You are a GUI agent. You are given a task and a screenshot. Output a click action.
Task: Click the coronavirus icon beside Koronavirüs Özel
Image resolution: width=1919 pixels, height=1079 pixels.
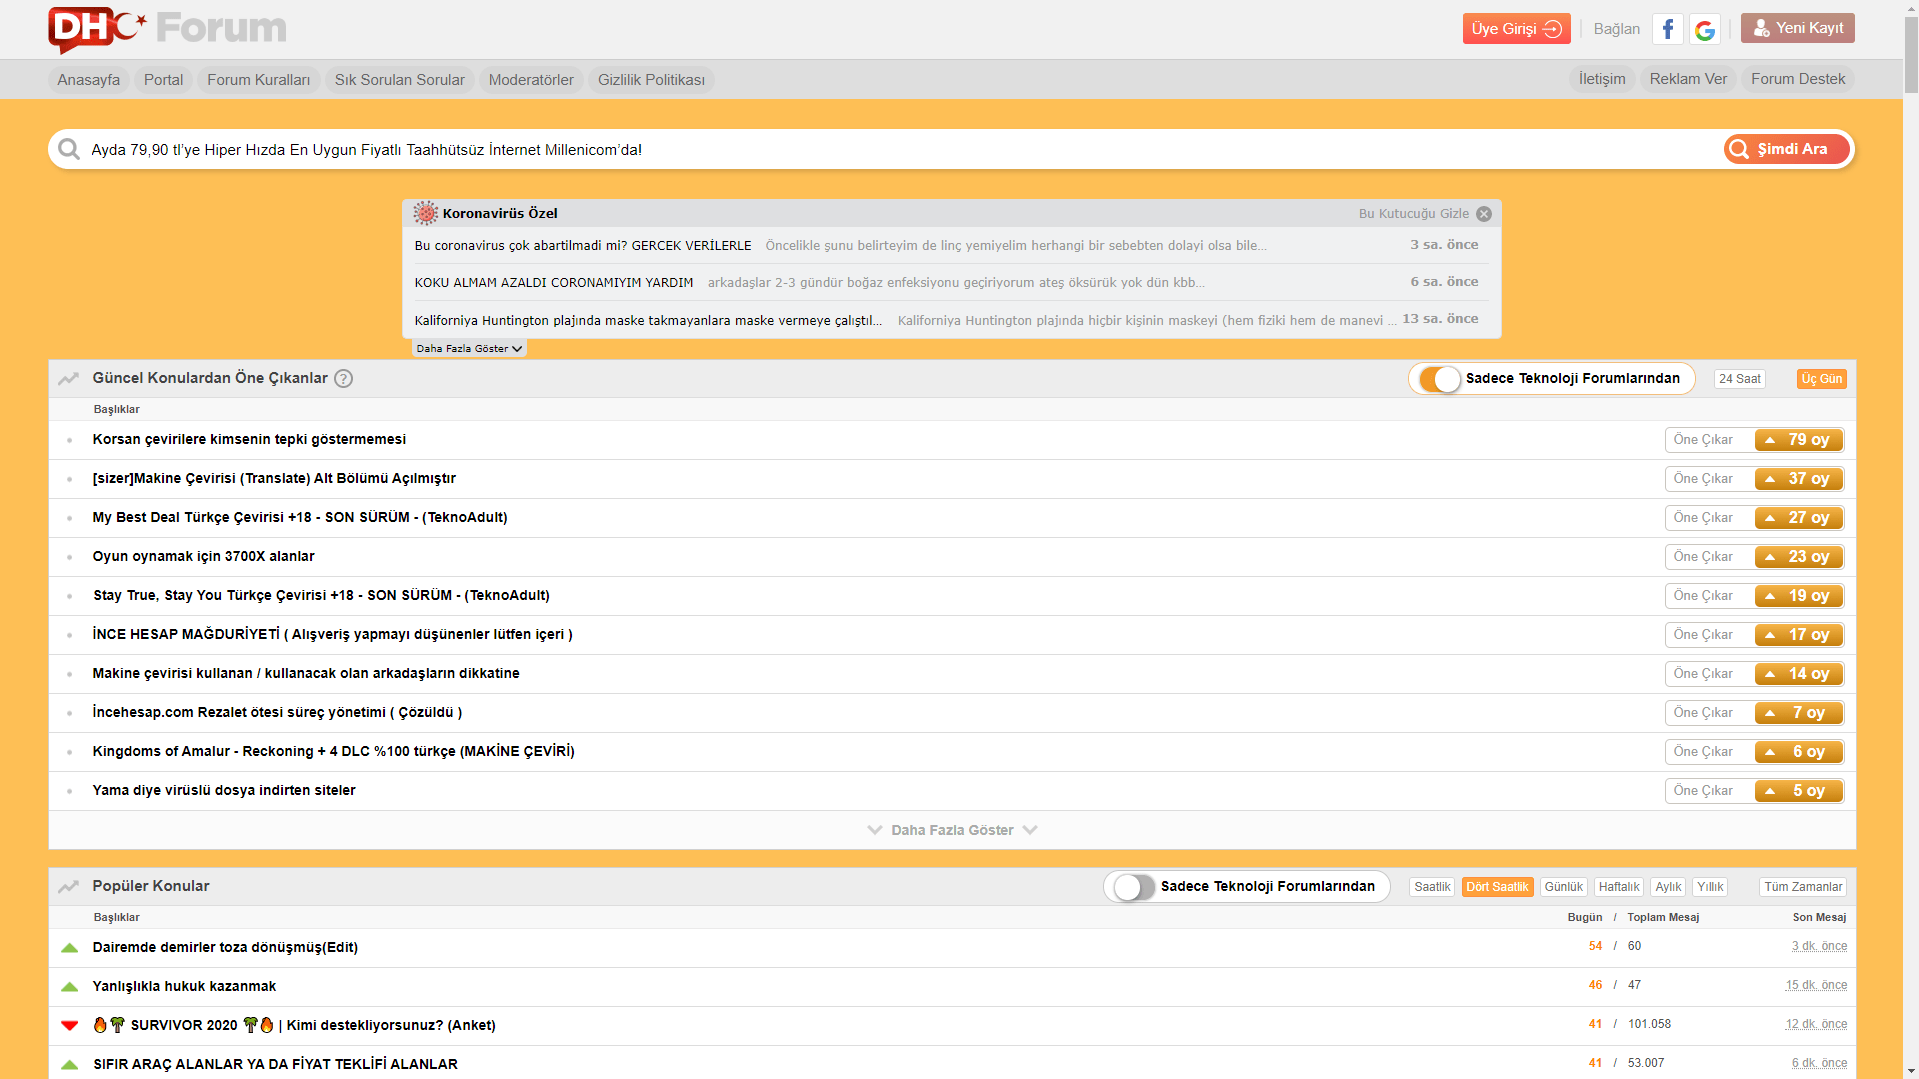click(x=426, y=213)
